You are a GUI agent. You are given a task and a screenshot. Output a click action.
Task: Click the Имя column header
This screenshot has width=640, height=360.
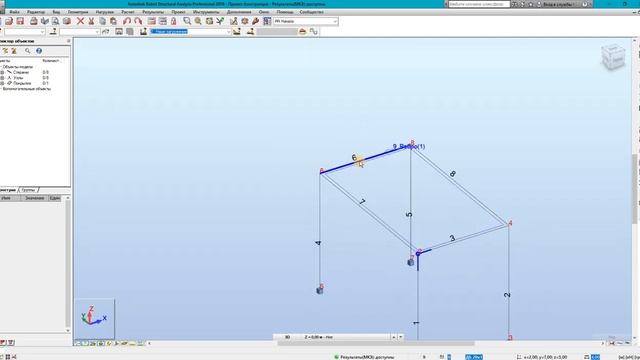click(9, 198)
